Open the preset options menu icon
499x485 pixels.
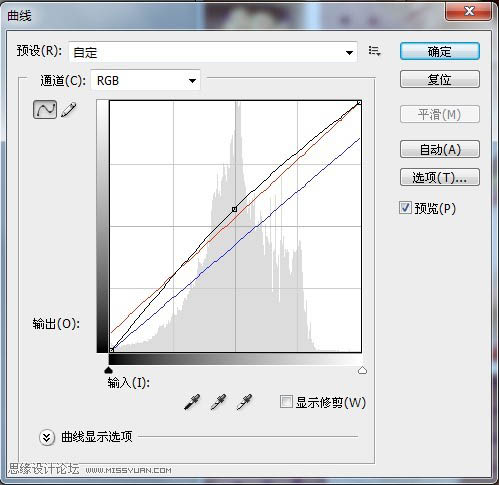[375, 51]
